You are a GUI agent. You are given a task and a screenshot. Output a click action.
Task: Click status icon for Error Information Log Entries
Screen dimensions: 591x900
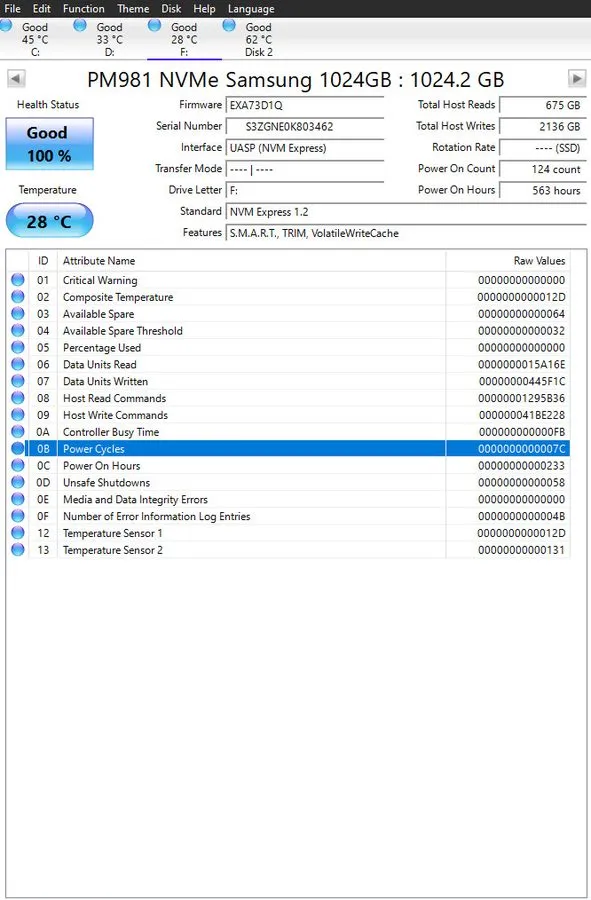[x=18, y=515]
